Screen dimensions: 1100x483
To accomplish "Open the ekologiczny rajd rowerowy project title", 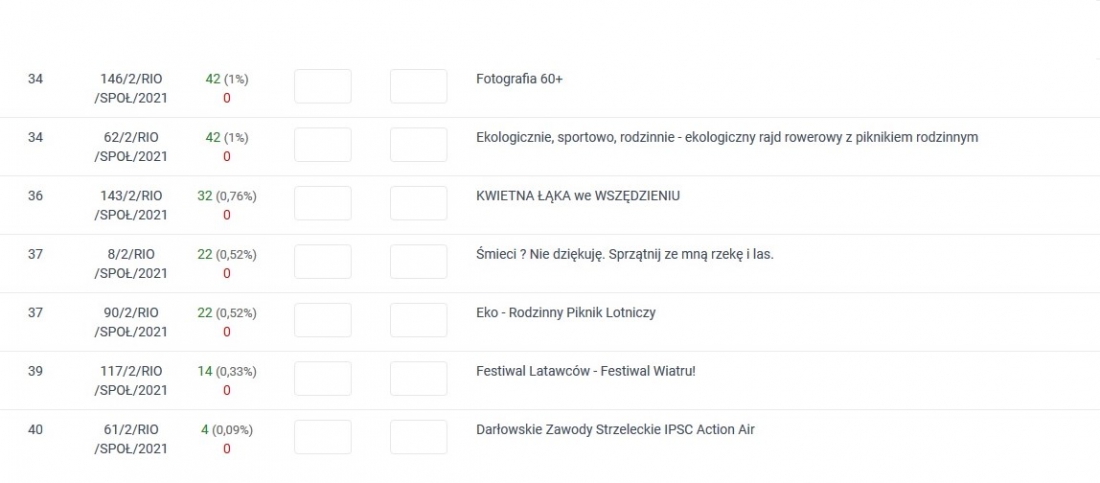I will tap(726, 137).
